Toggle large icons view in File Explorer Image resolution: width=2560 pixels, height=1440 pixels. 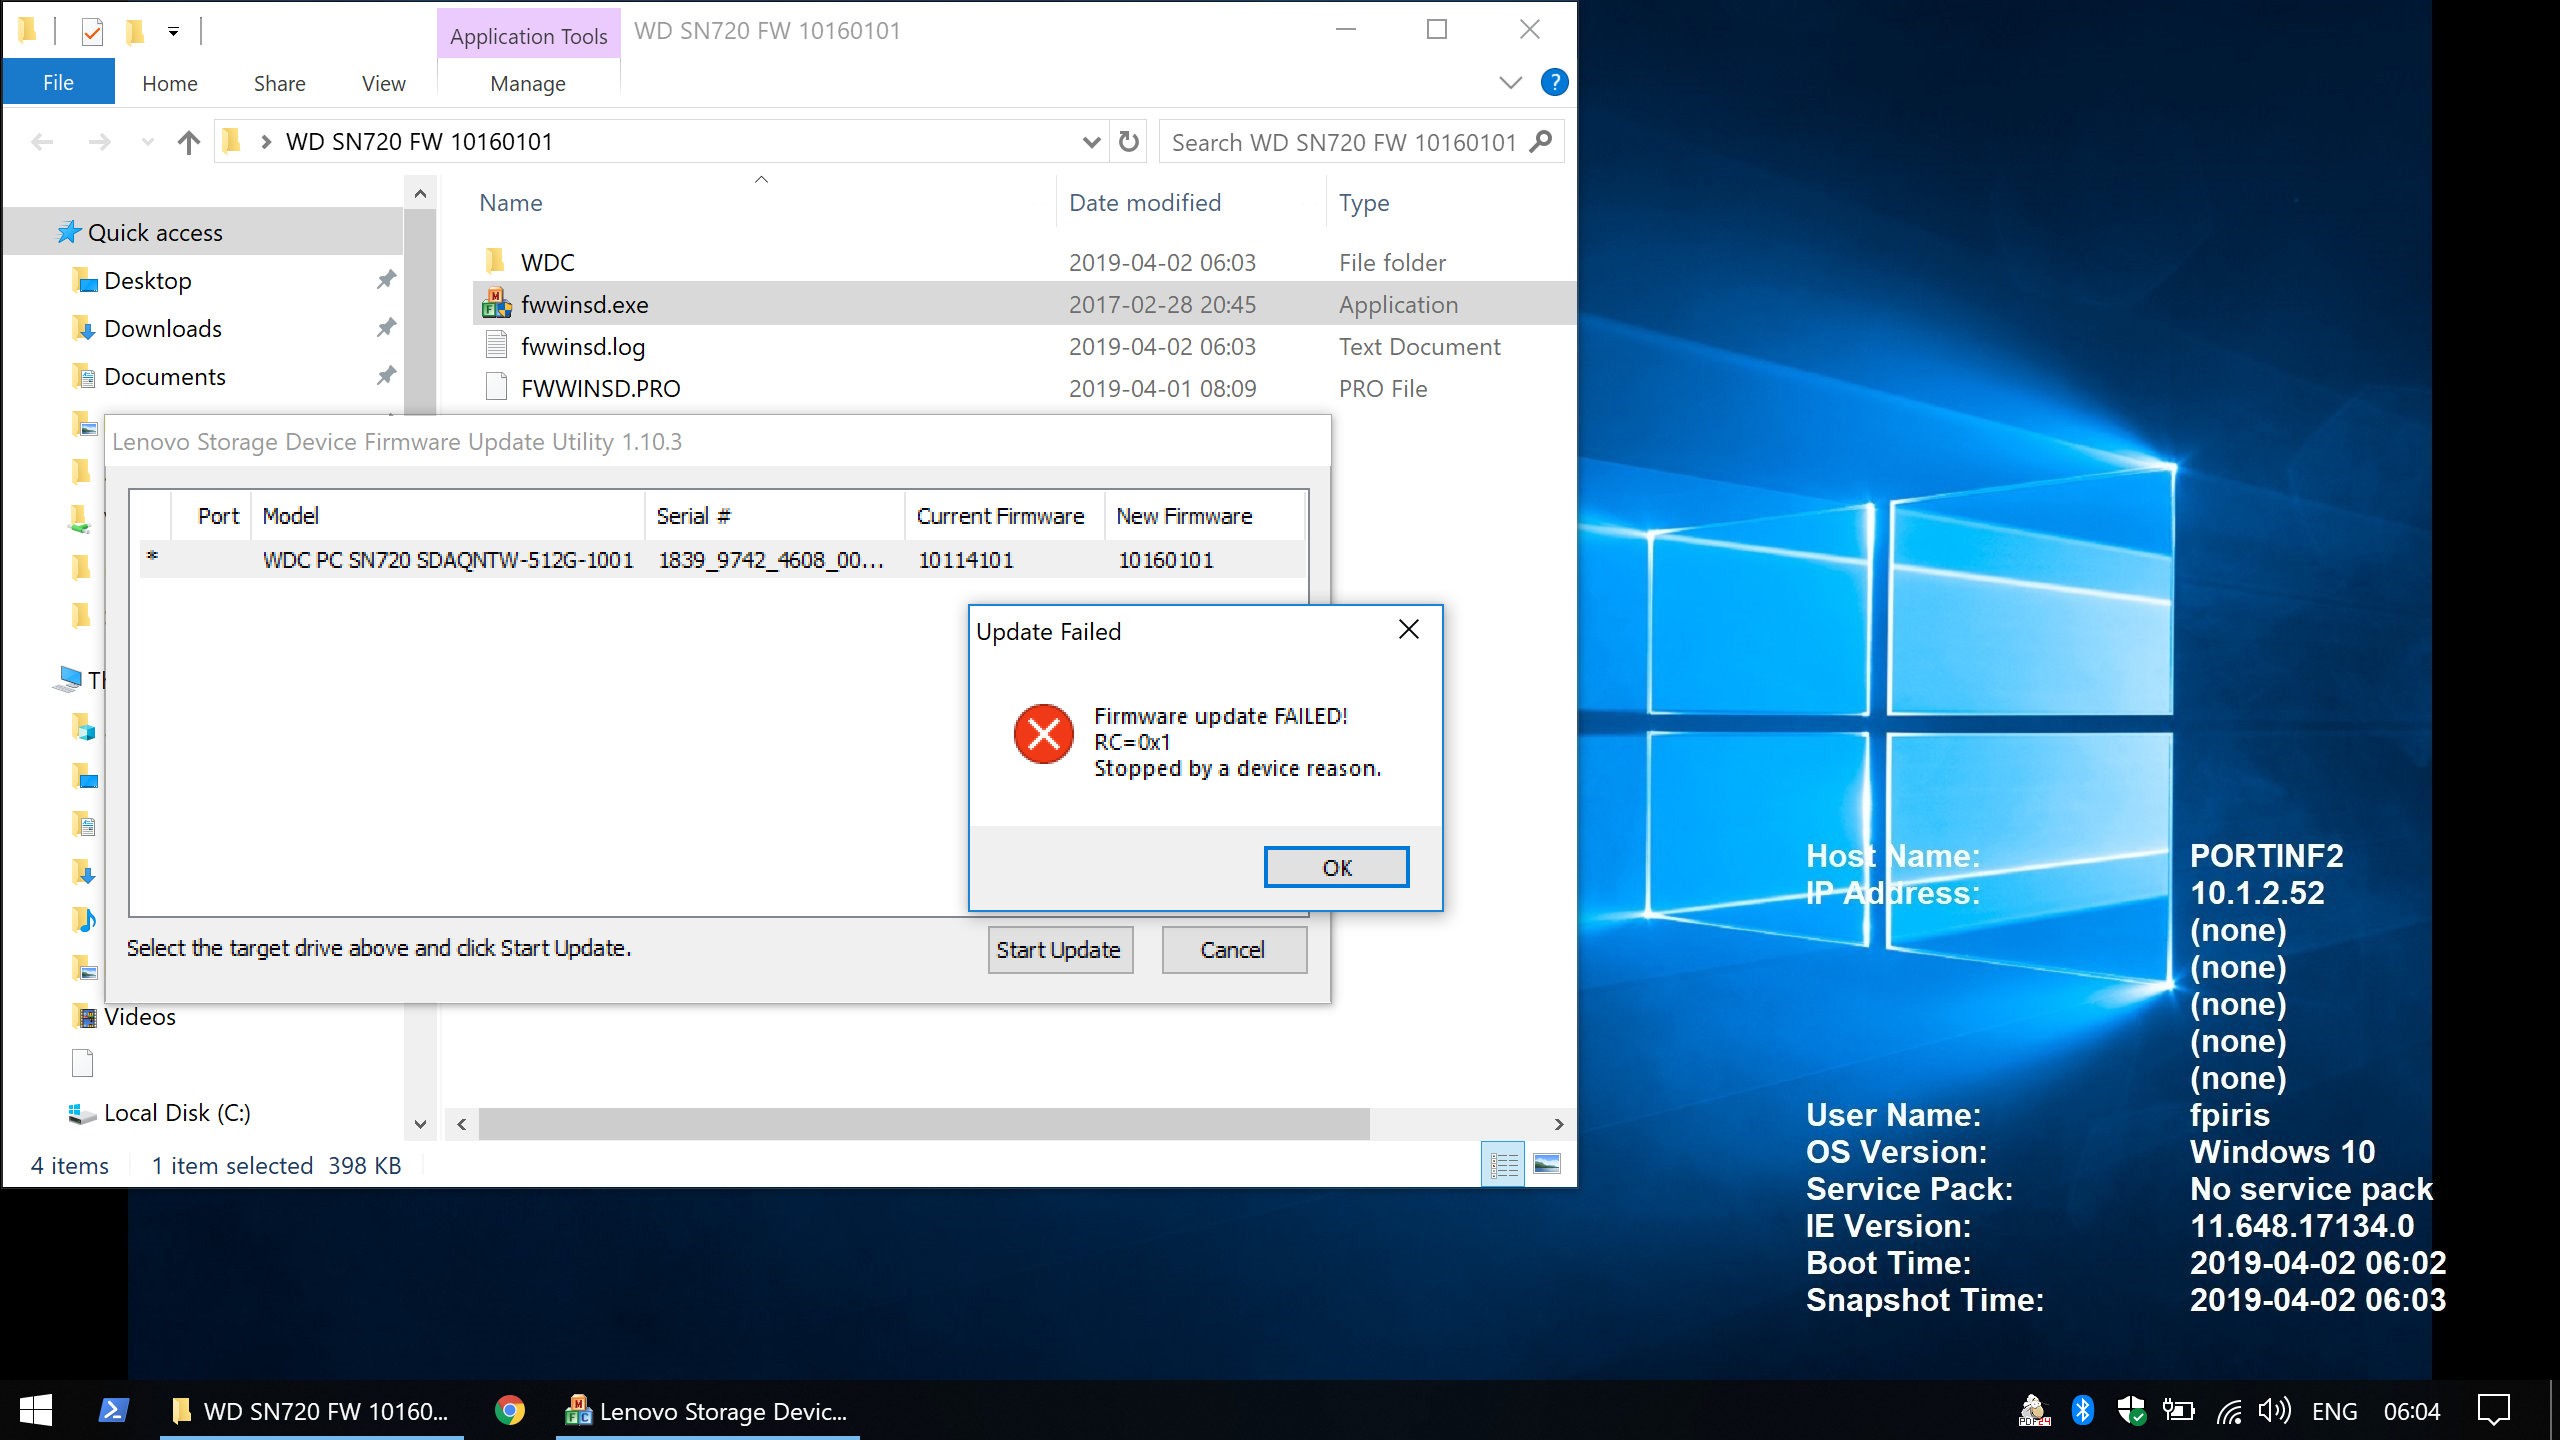coord(1545,1162)
